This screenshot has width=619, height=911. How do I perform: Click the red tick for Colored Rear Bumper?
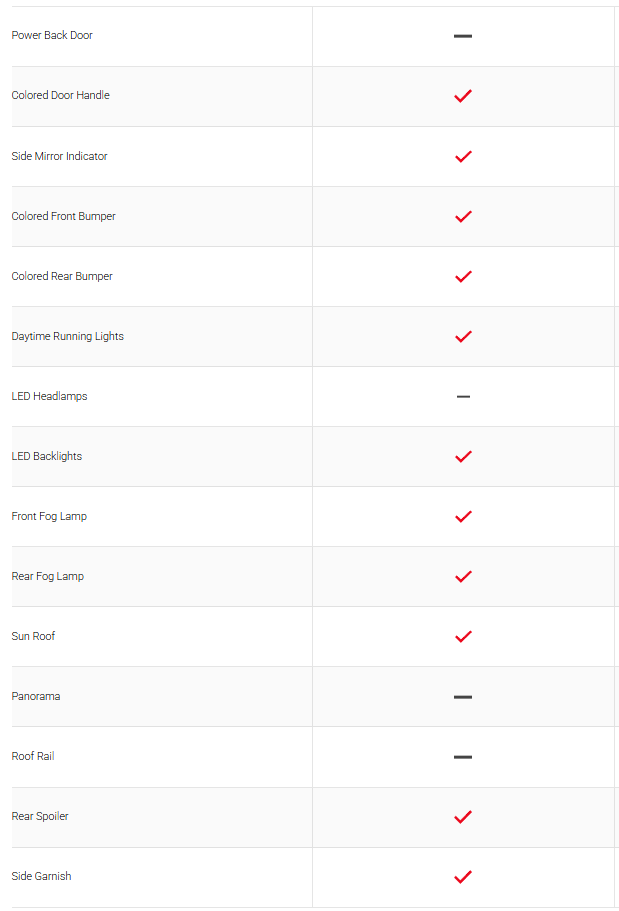[x=463, y=277]
